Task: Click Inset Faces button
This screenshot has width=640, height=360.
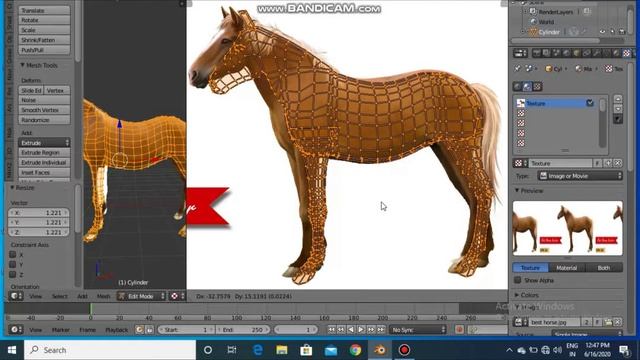Action: (44, 173)
